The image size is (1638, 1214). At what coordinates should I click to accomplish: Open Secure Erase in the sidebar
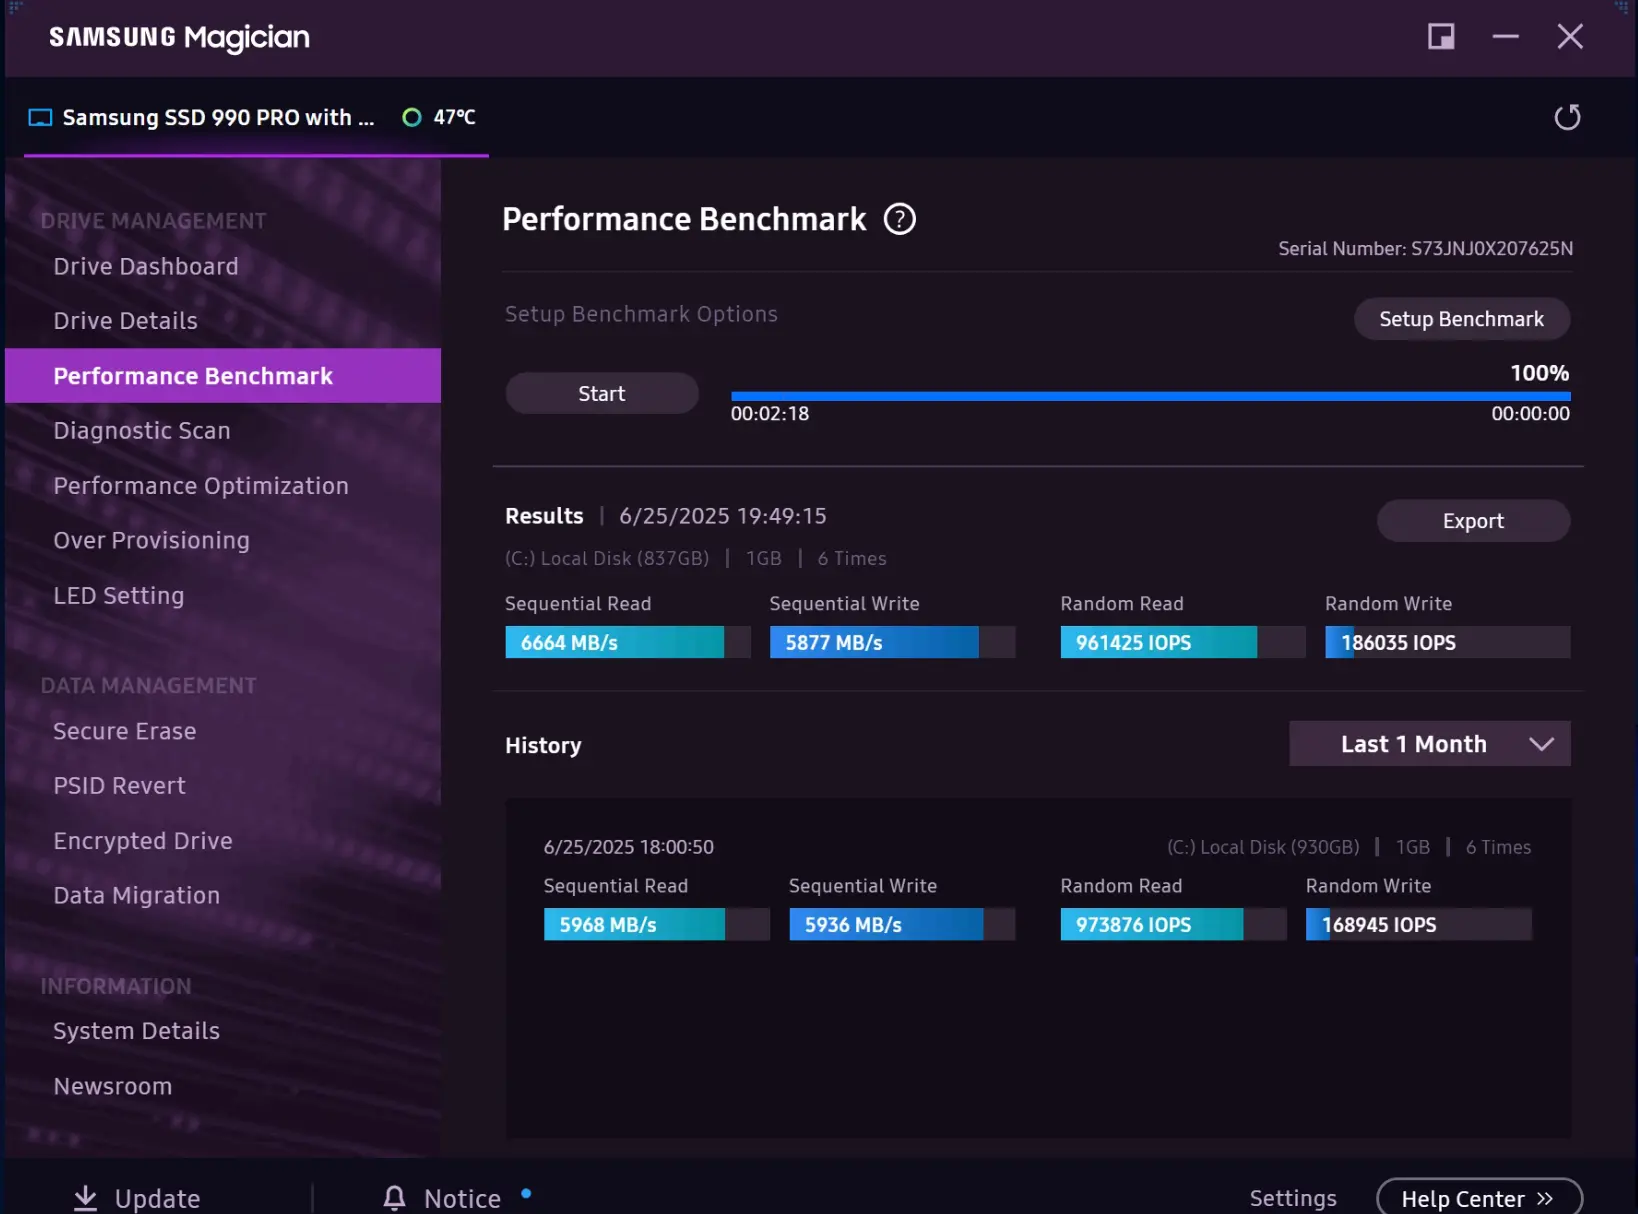(x=125, y=732)
